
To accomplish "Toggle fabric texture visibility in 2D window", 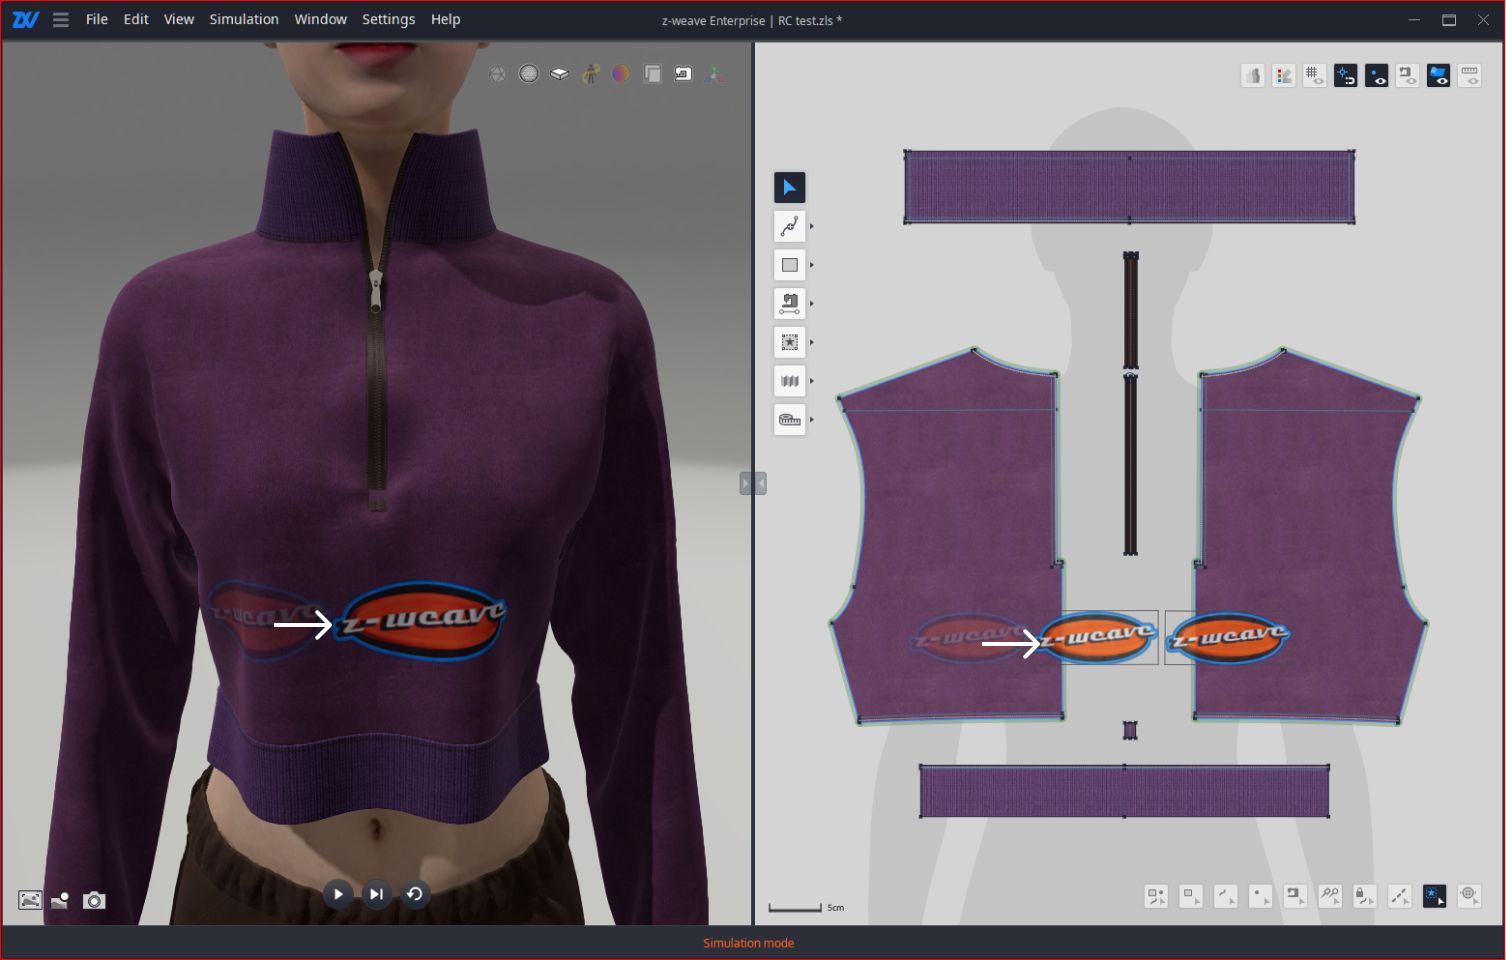I will coord(1439,76).
